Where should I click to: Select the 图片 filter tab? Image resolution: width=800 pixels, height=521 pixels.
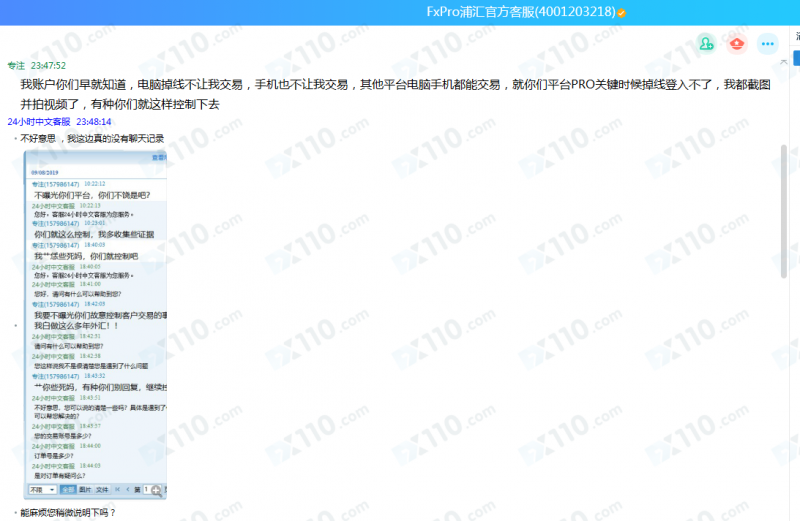(85, 490)
